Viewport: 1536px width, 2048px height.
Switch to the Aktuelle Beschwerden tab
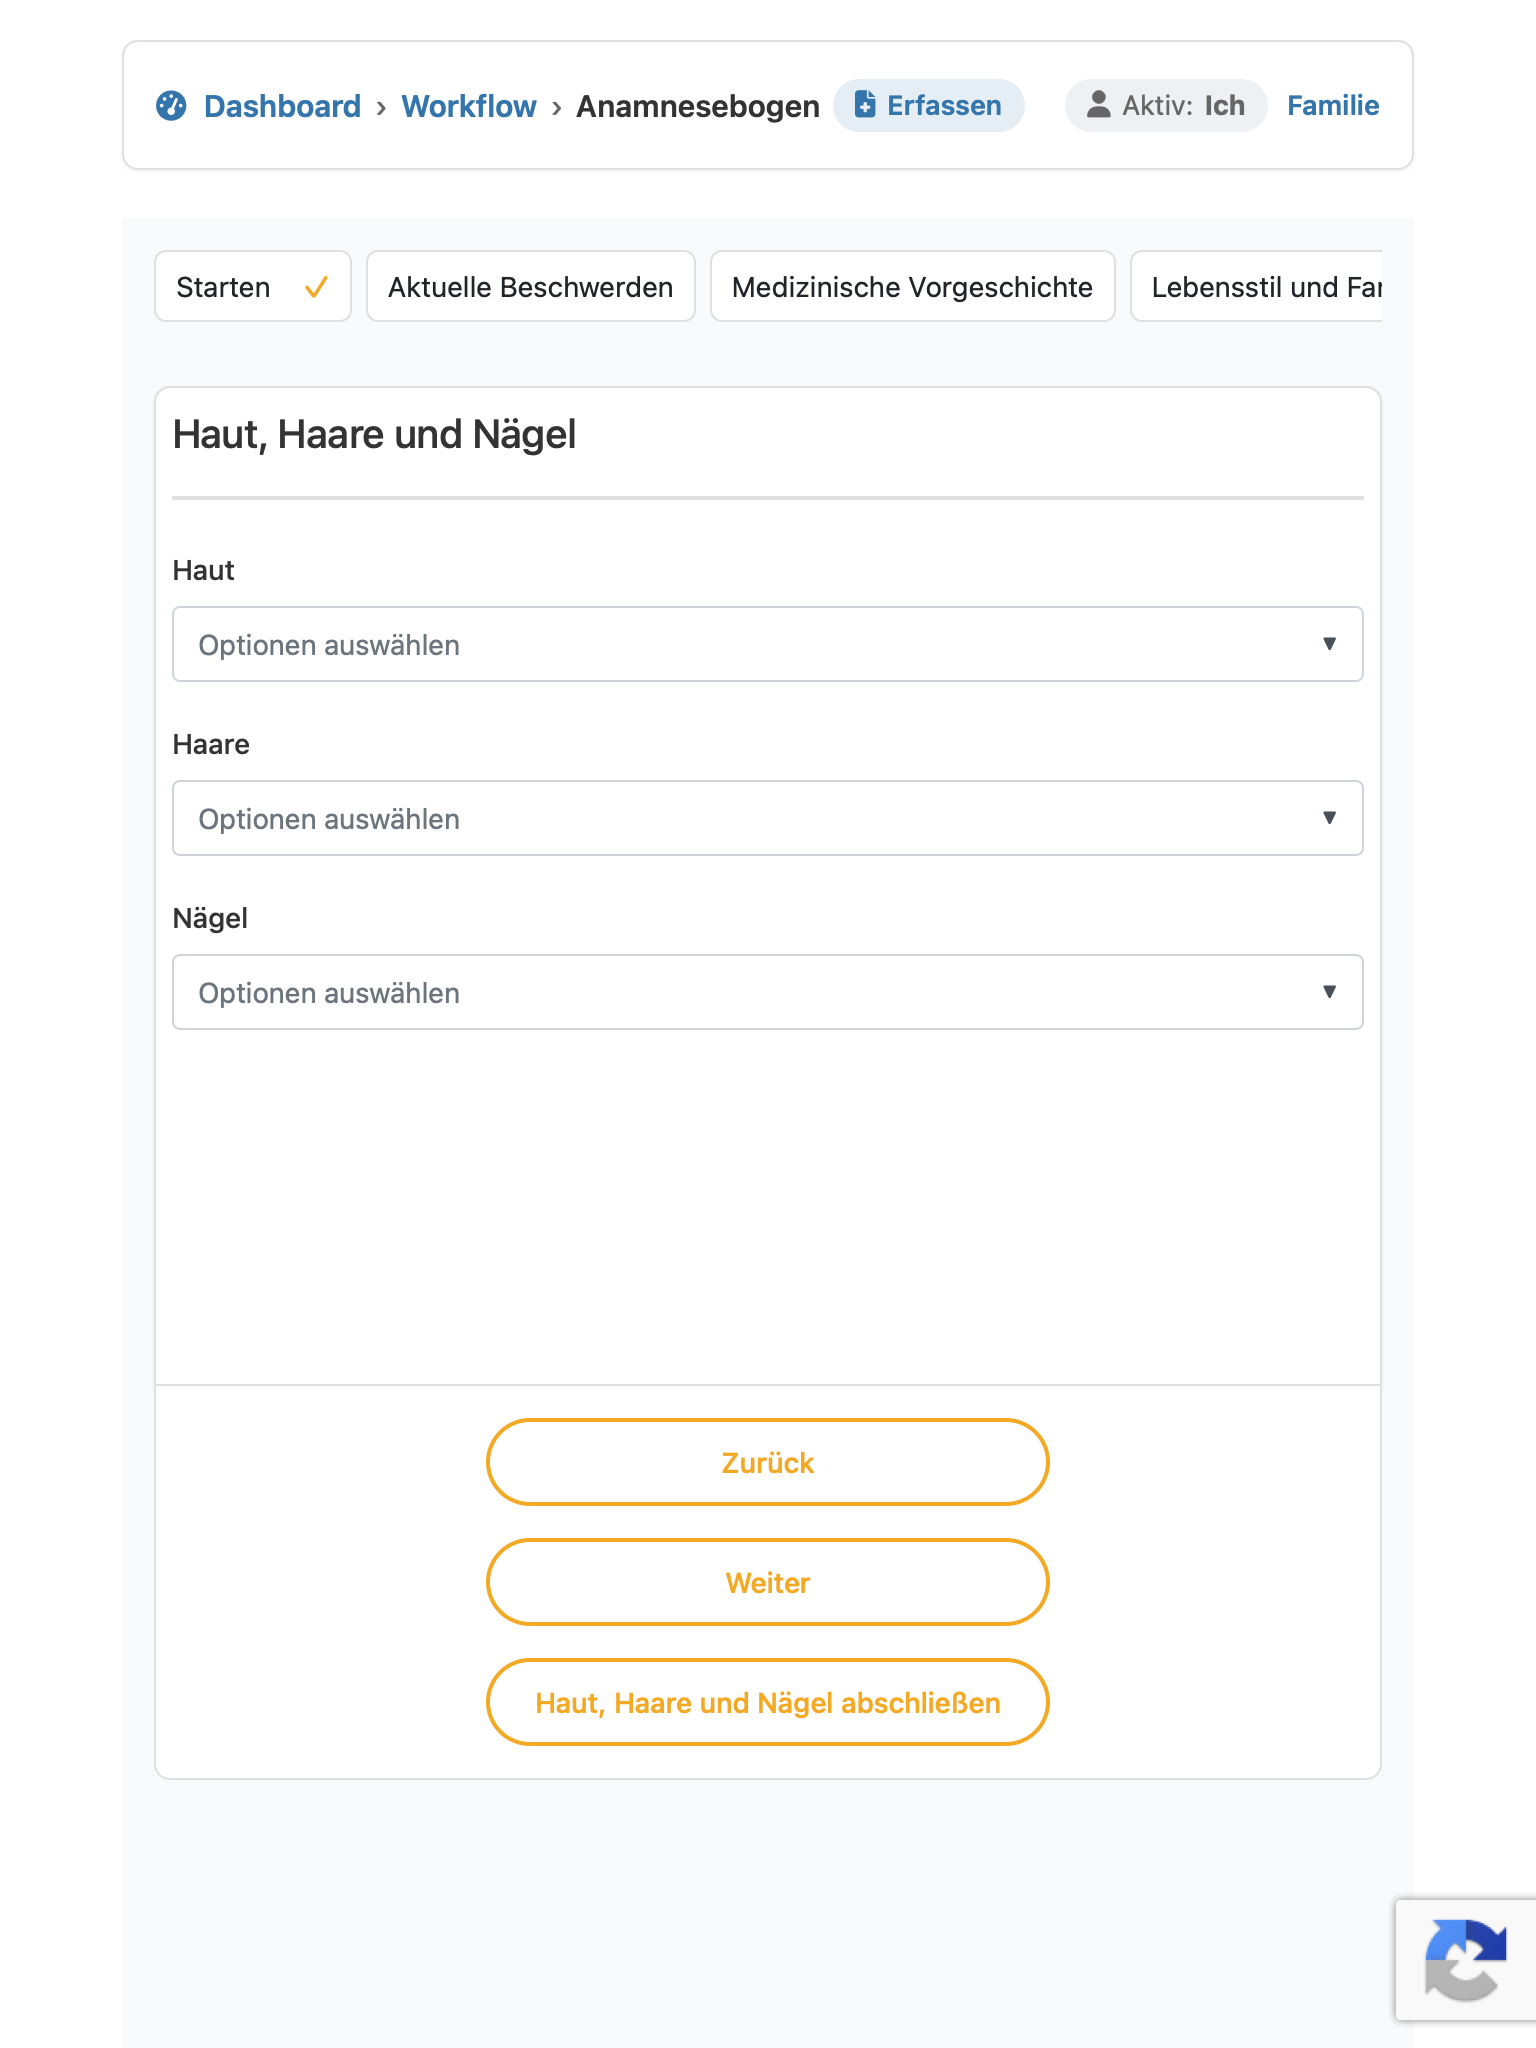[531, 286]
